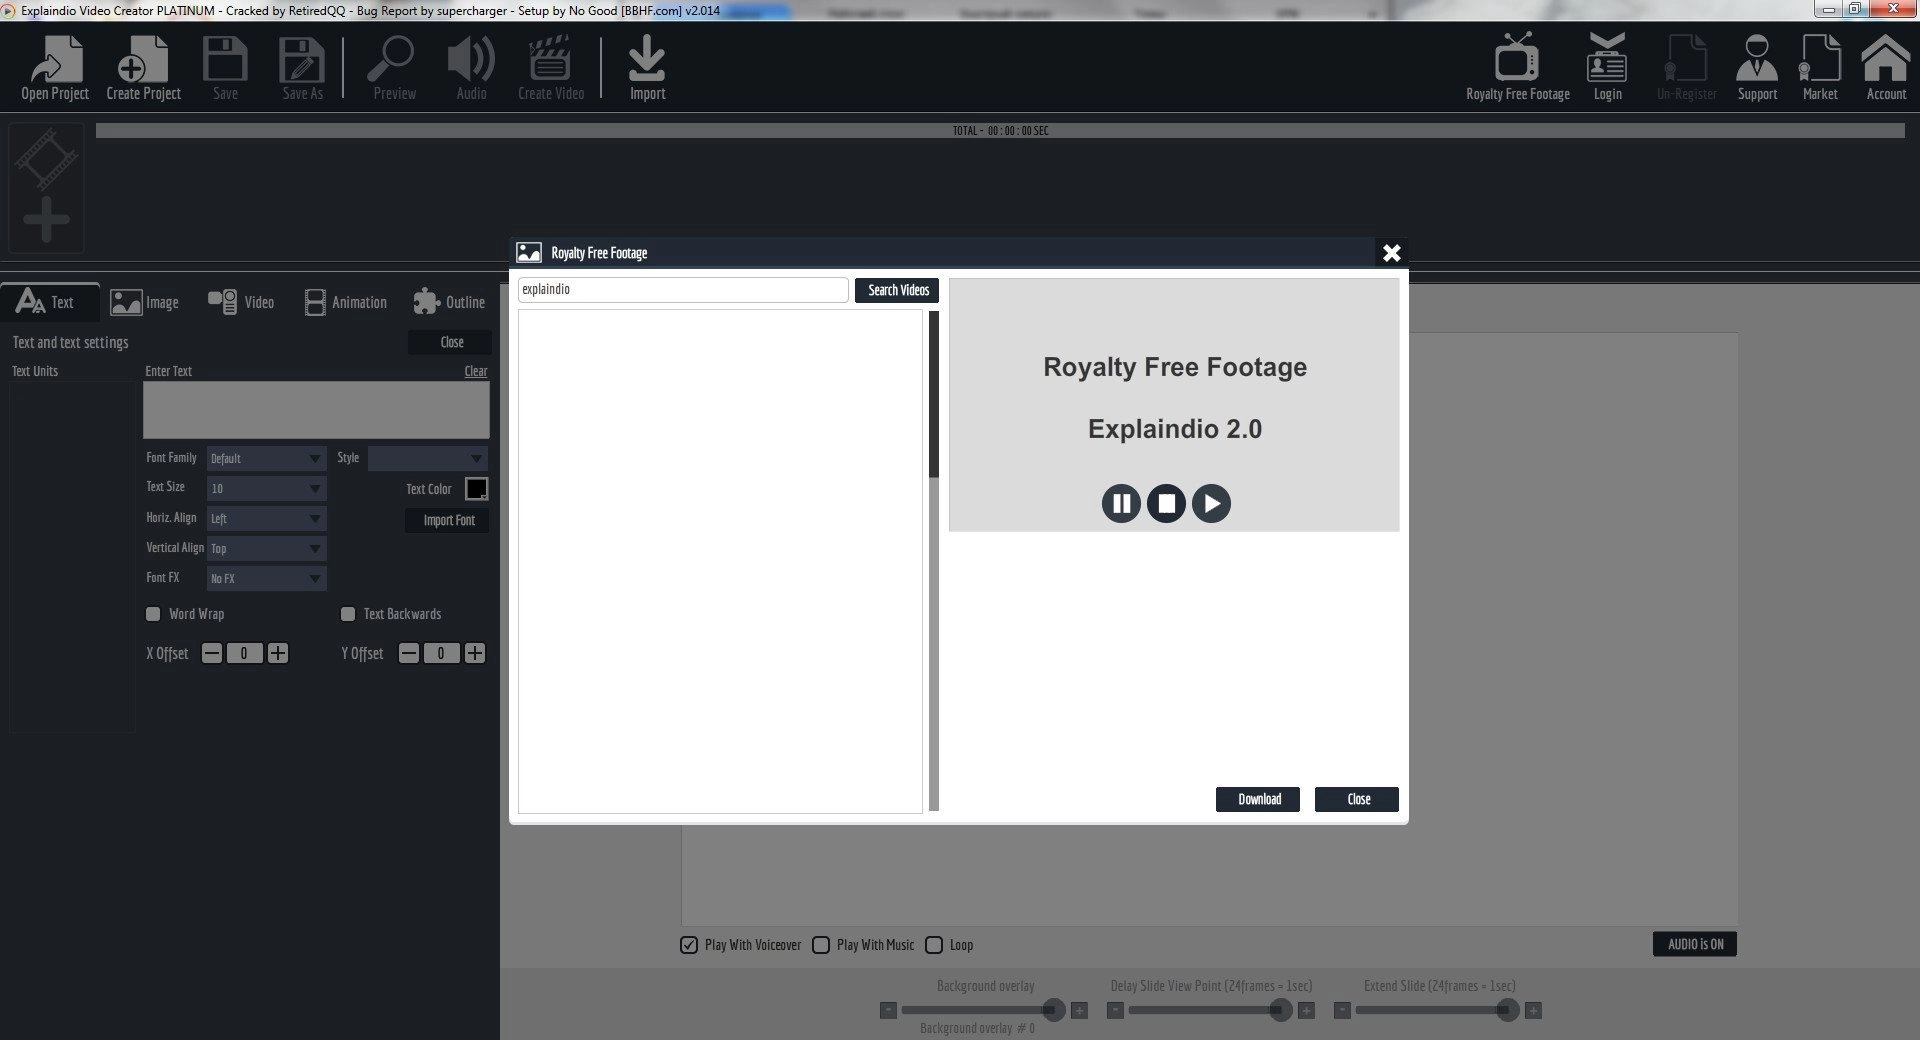
Task: Pause the footage preview
Action: pyautogui.click(x=1121, y=503)
